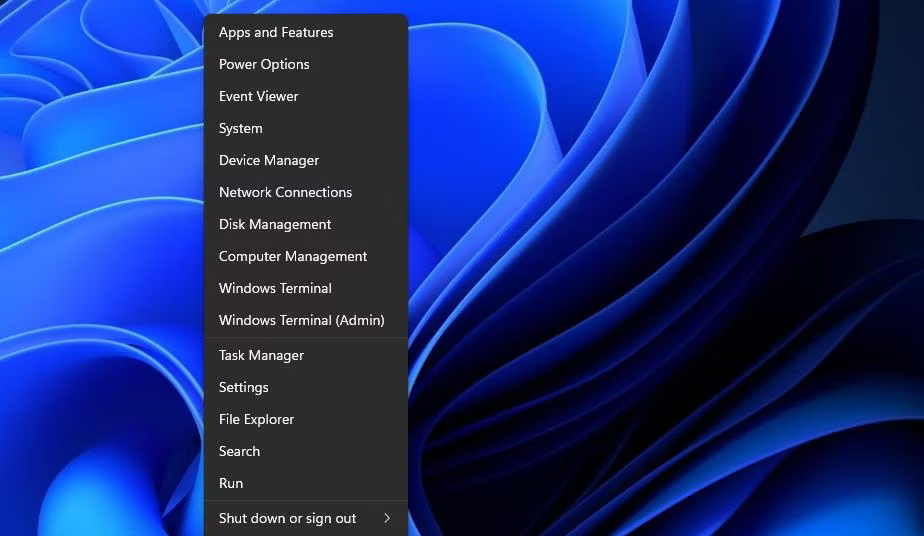This screenshot has width=924, height=536.
Task: Launch File Explorer
Action: pyautogui.click(x=306, y=419)
